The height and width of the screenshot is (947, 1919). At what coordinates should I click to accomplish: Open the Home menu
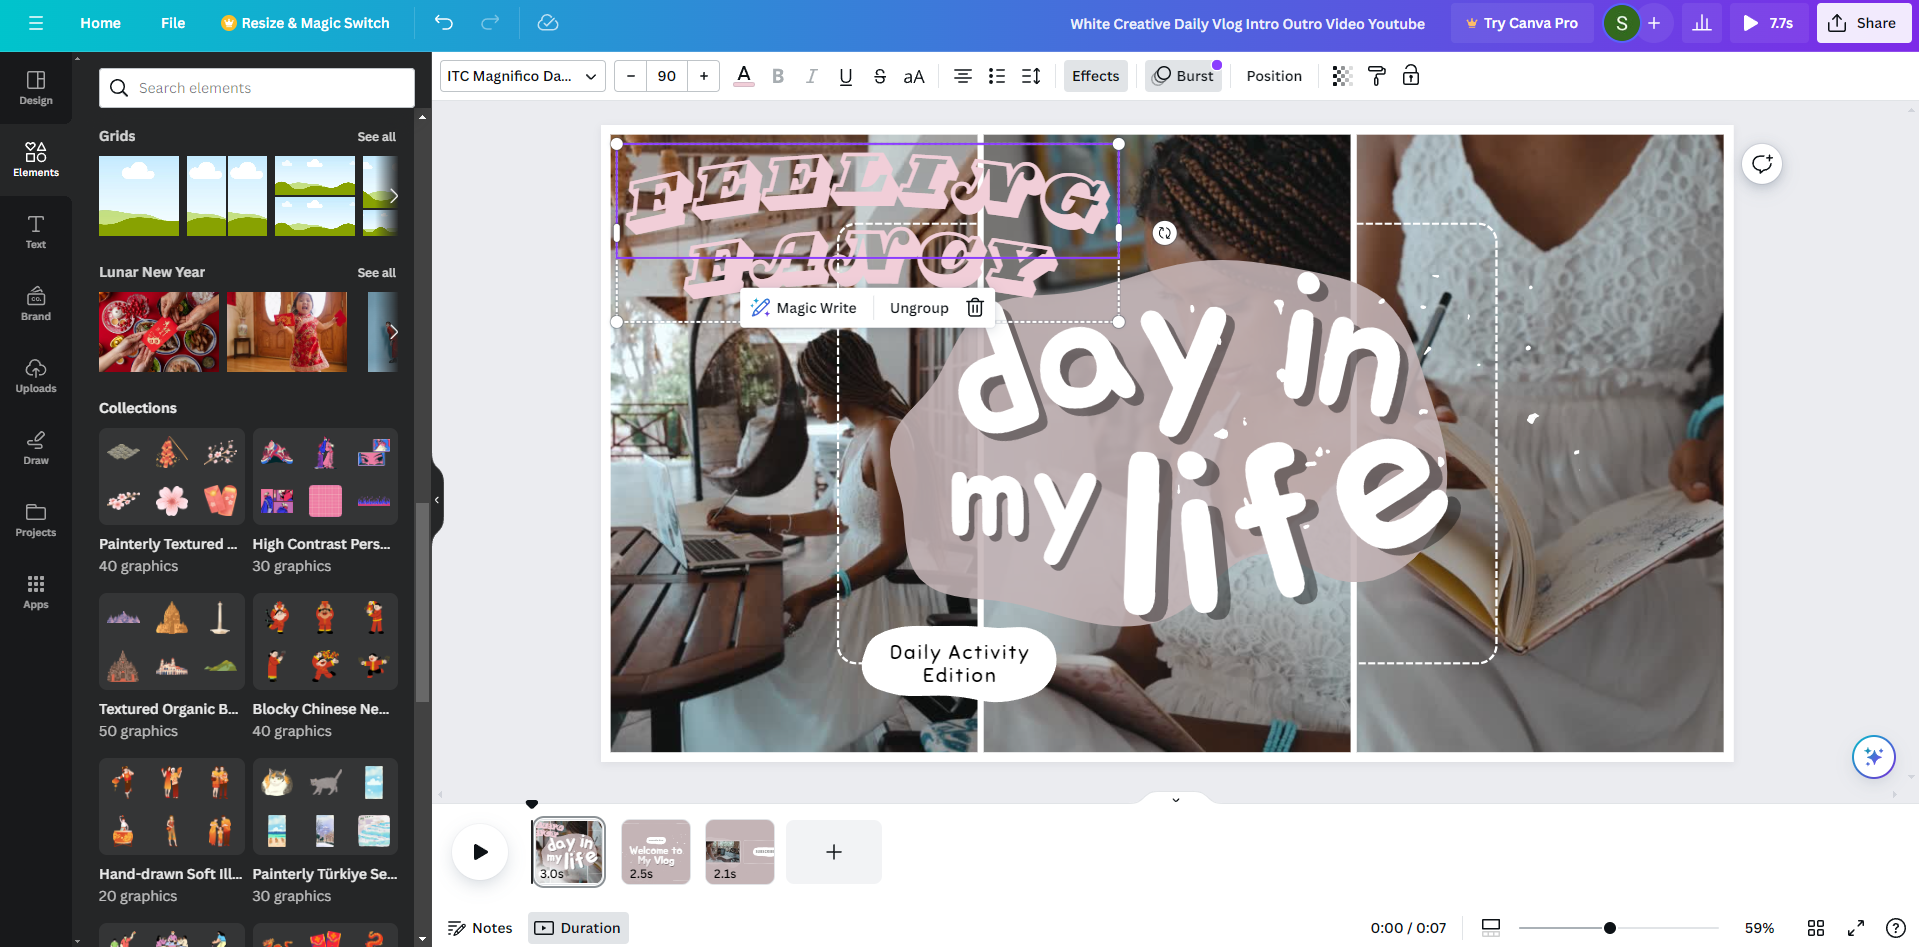(100, 23)
